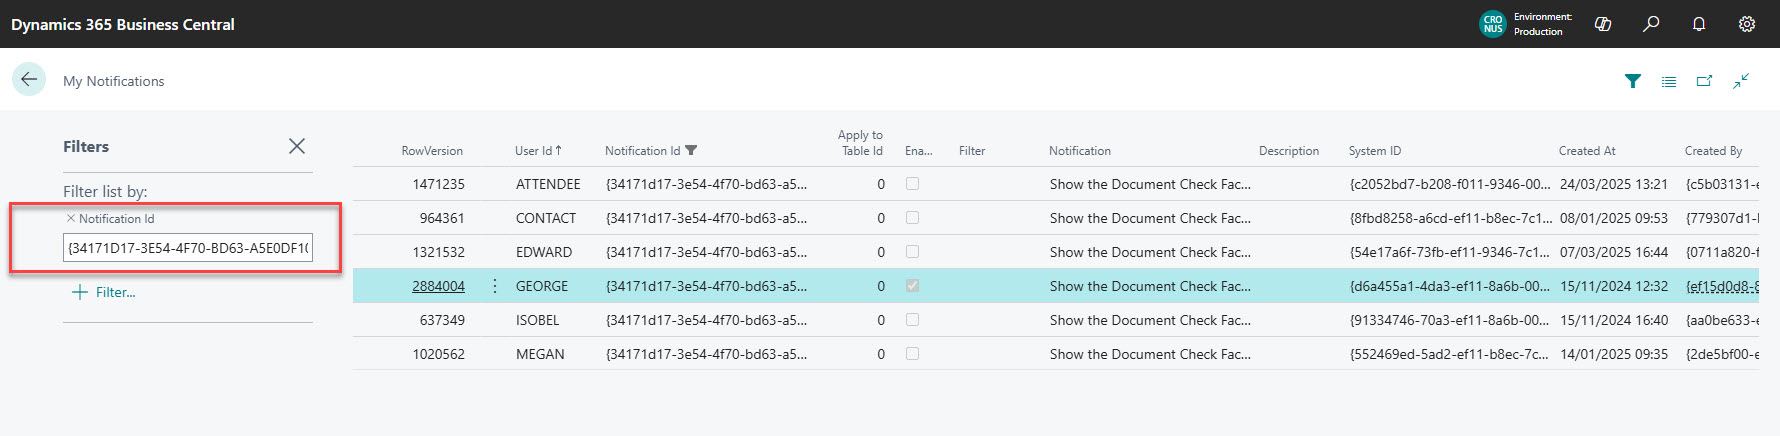The width and height of the screenshot is (1780, 436).
Task: Open Copilot icon in the top bar
Action: pos(1603,24)
